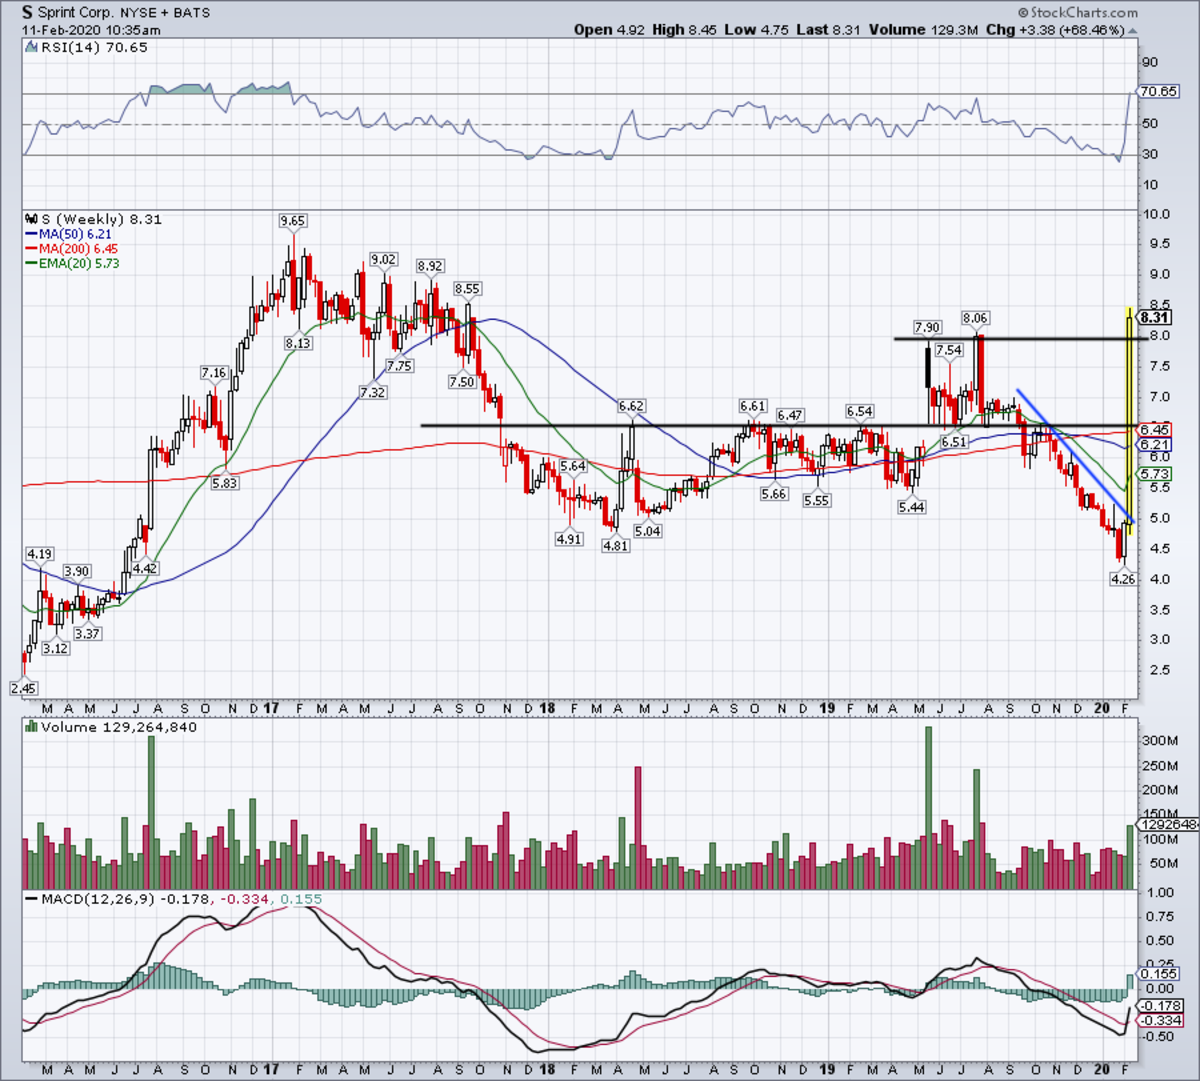Viewport: 1200px width, 1081px height.
Task: Click the StockCharts.com copyright text
Action: click(1078, 13)
